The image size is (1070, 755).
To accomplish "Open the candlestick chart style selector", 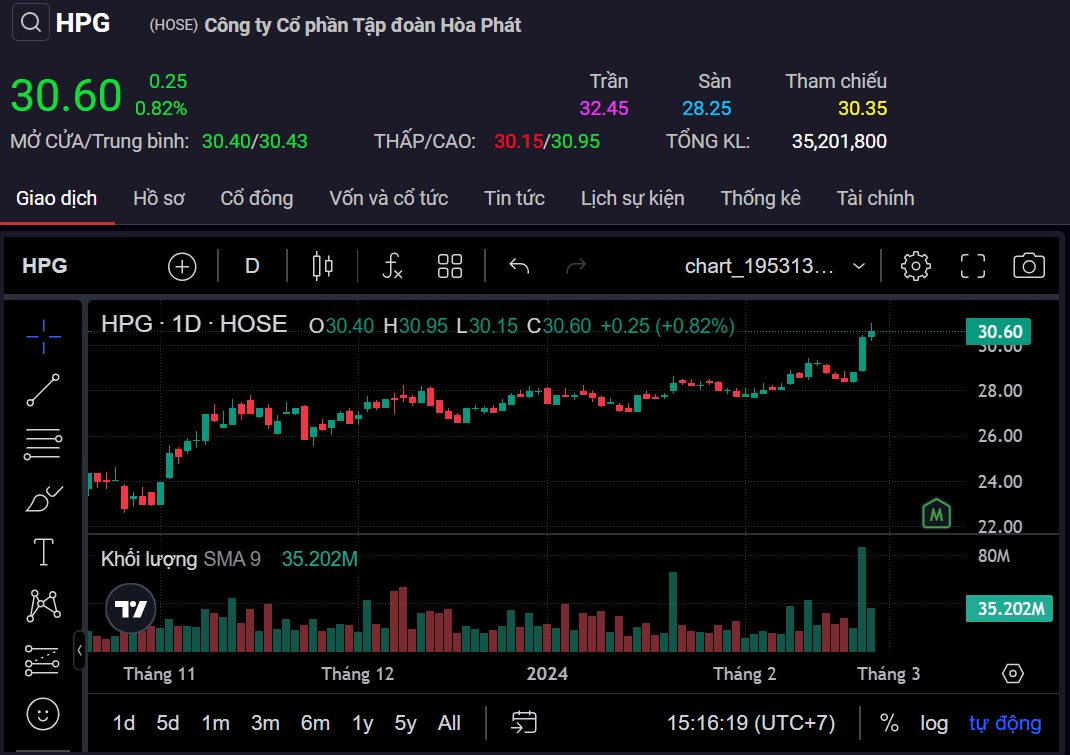I will [323, 266].
